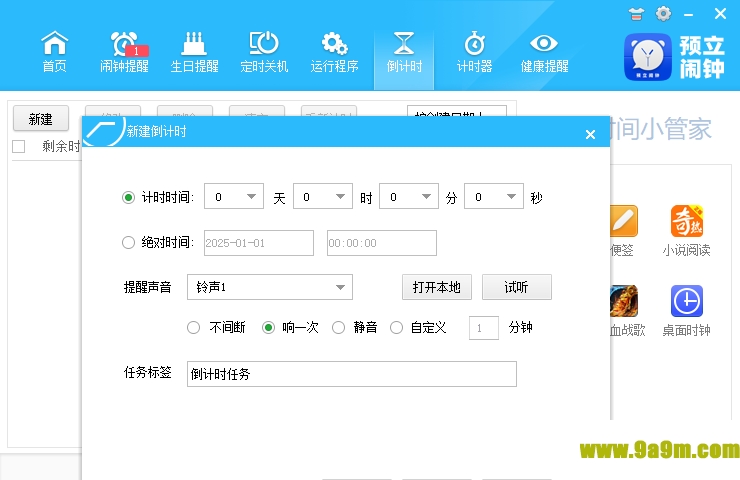
Task: Open the skin shirt icon in title bar
Action: pyautogui.click(x=636, y=14)
